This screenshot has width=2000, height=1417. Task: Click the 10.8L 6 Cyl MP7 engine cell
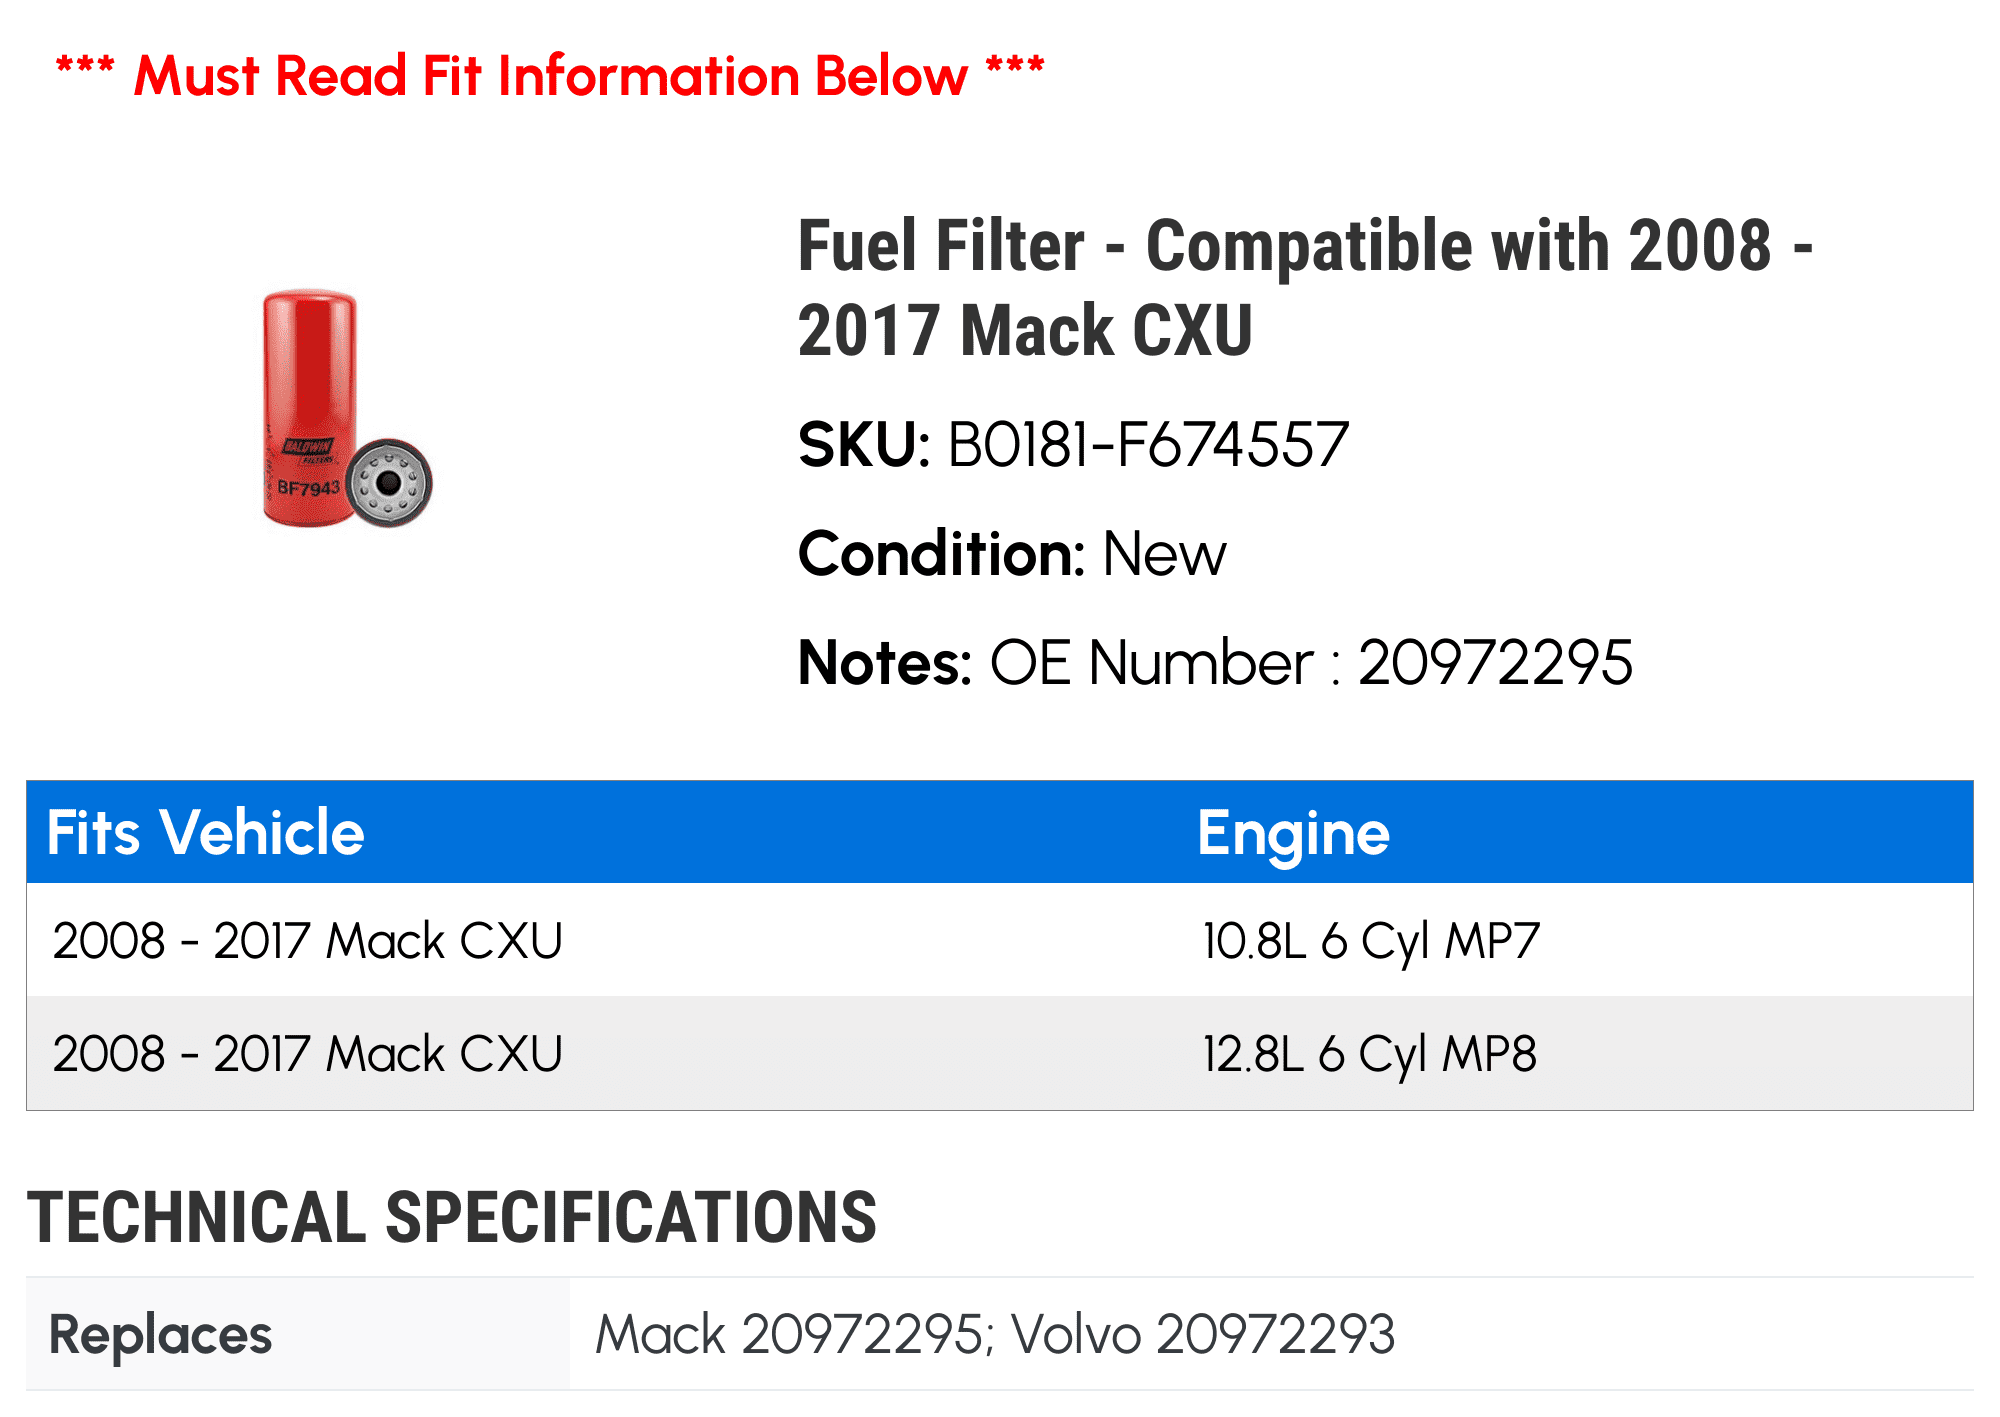click(1371, 941)
